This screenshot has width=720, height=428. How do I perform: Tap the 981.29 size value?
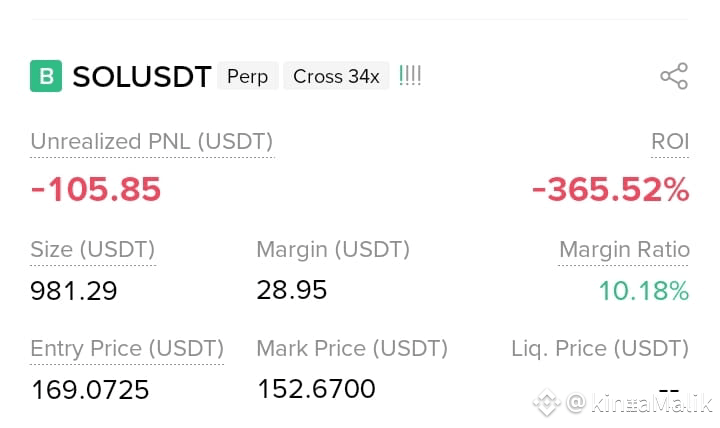pyautogui.click(x=74, y=291)
